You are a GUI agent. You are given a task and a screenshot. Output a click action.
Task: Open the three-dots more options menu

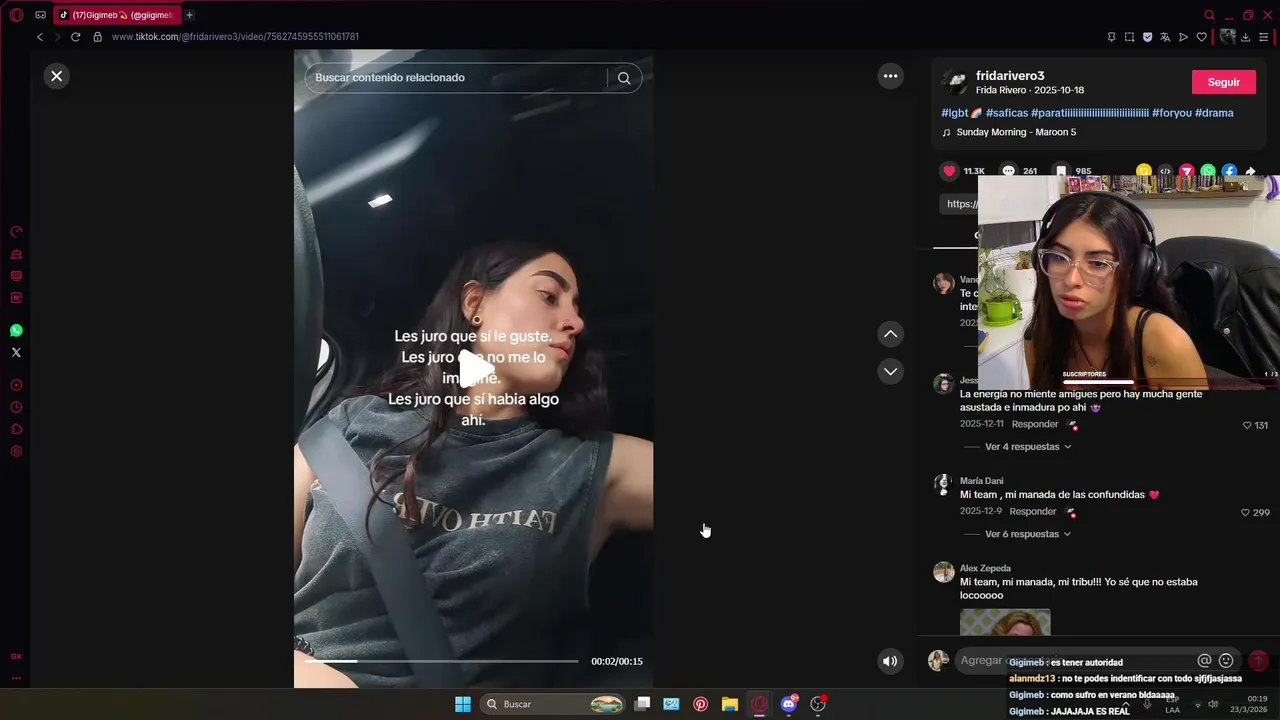coord(890,76)
